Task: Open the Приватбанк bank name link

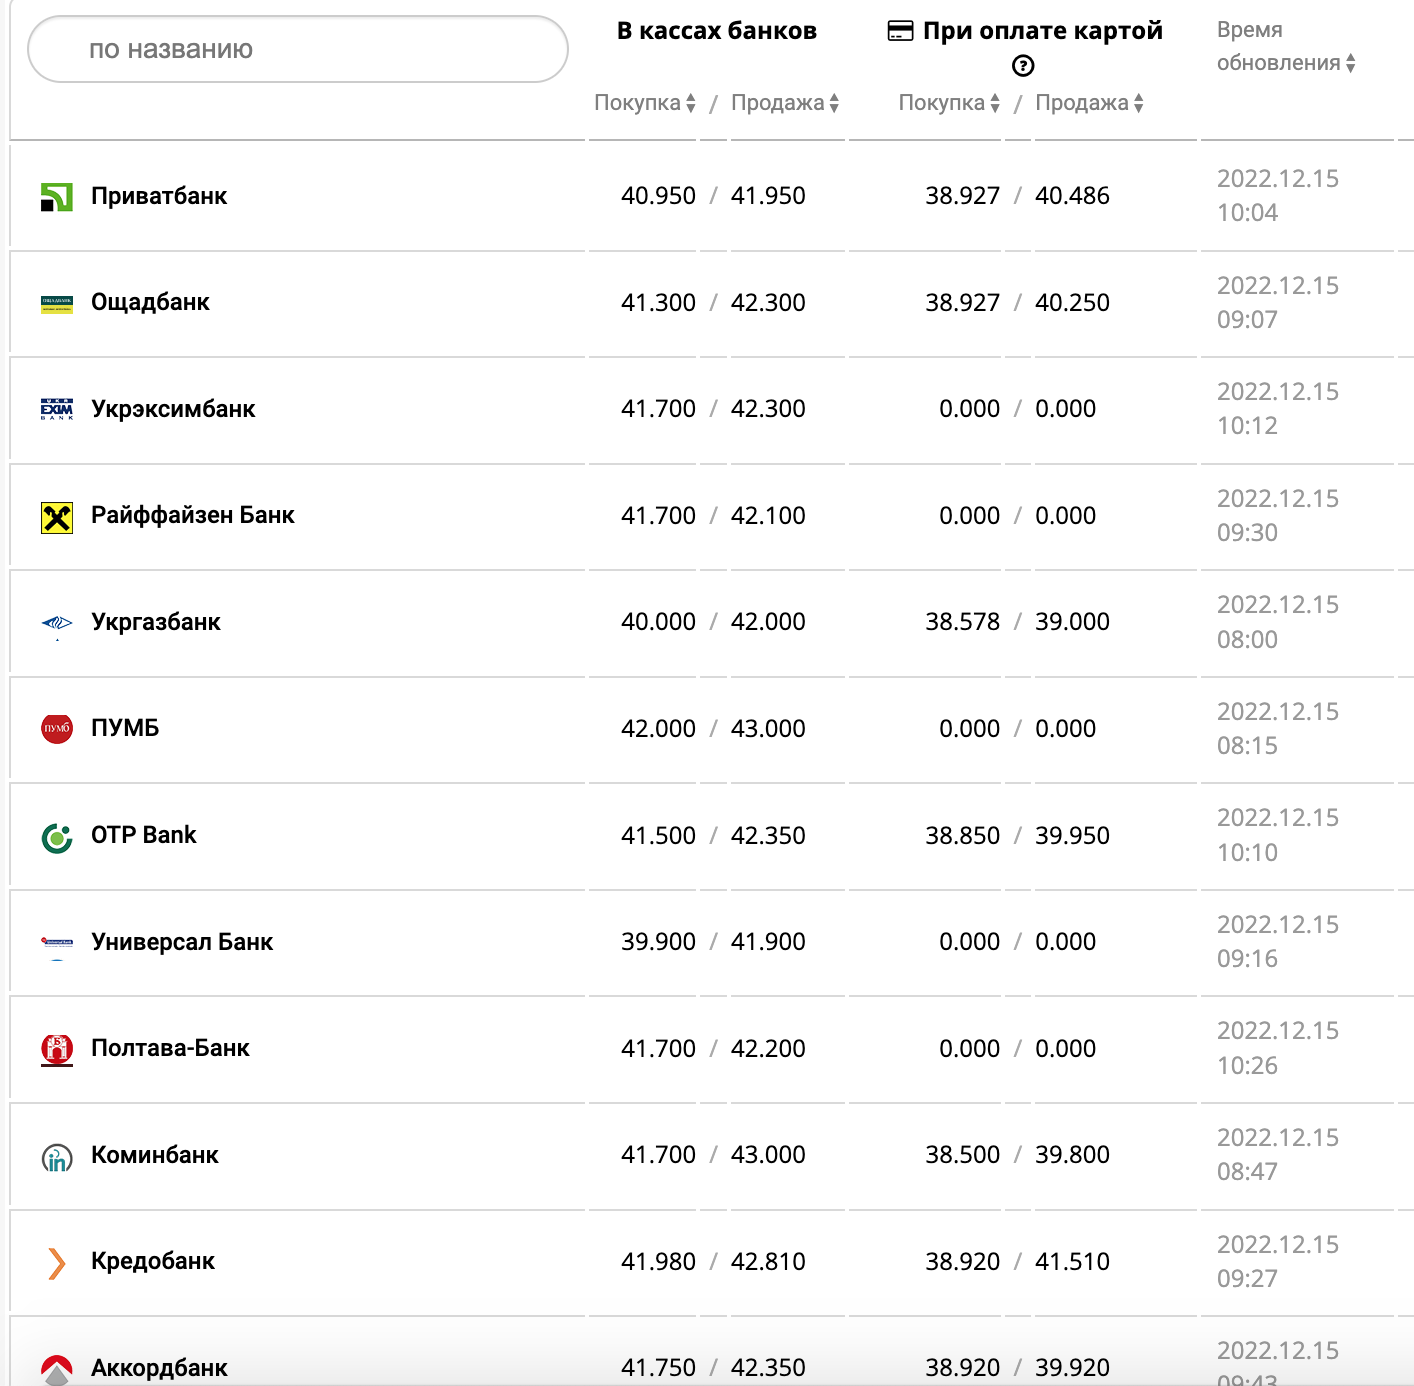Action: click(x=159, y=196)
